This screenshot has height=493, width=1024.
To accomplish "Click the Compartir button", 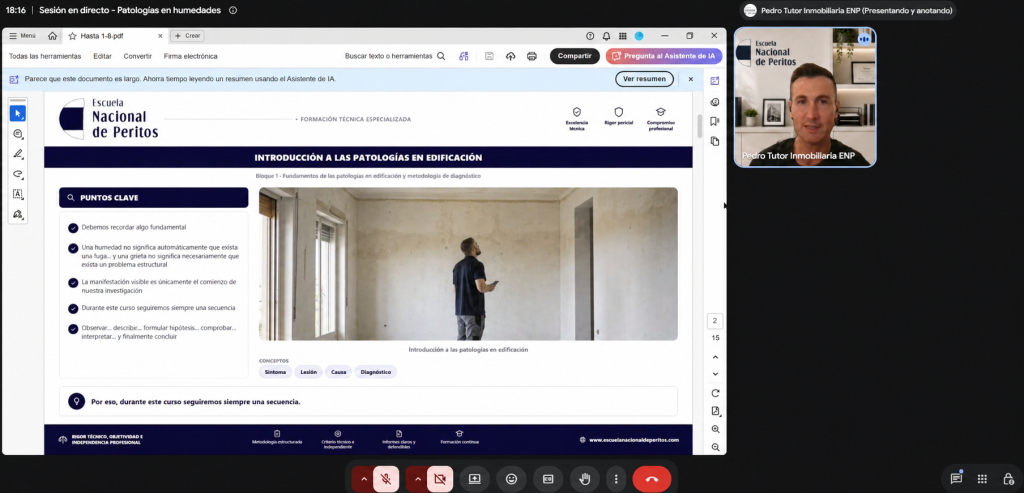I will click(x=575, y=56).
